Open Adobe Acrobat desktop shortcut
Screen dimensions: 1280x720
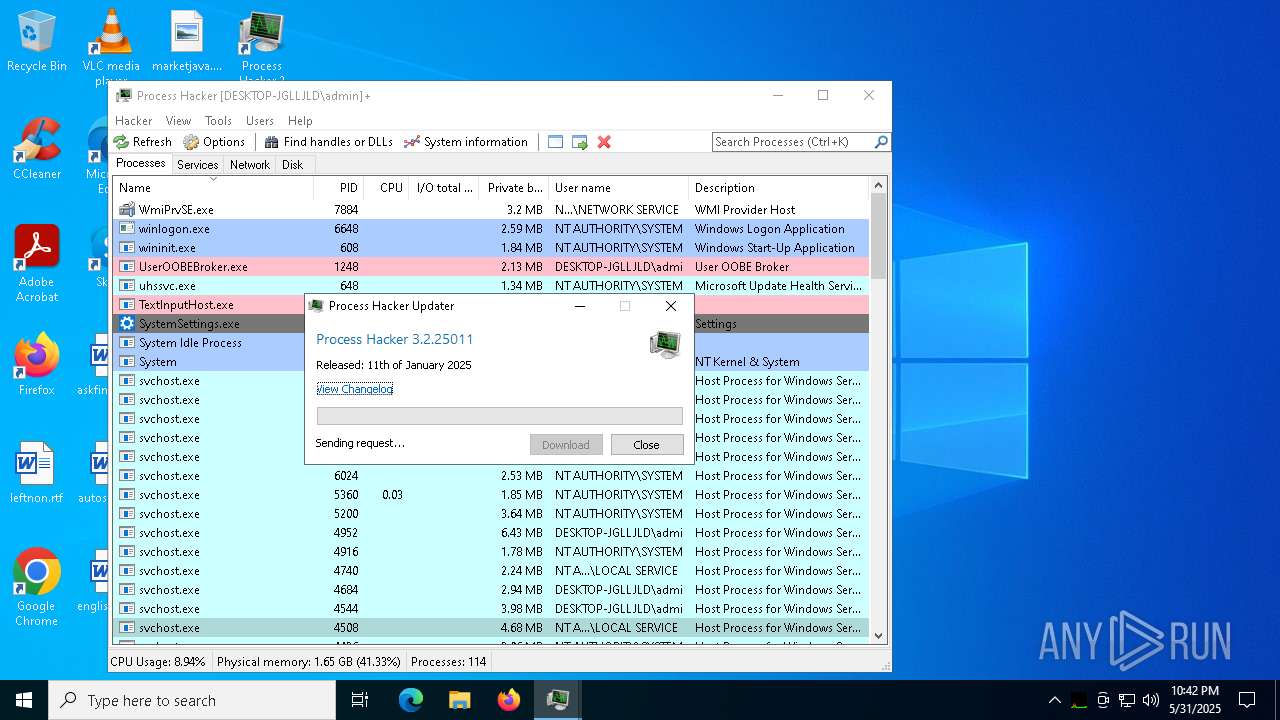[37, 263]
